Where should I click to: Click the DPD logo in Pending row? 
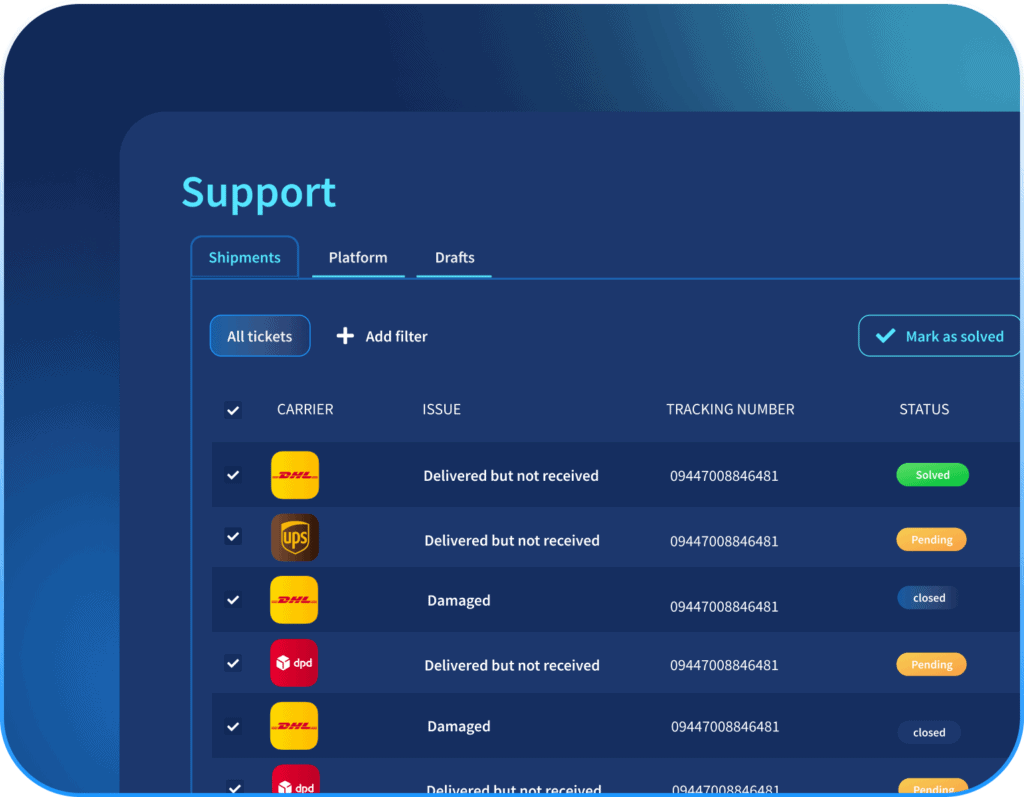pyautogui.click(x=294, y=663)
